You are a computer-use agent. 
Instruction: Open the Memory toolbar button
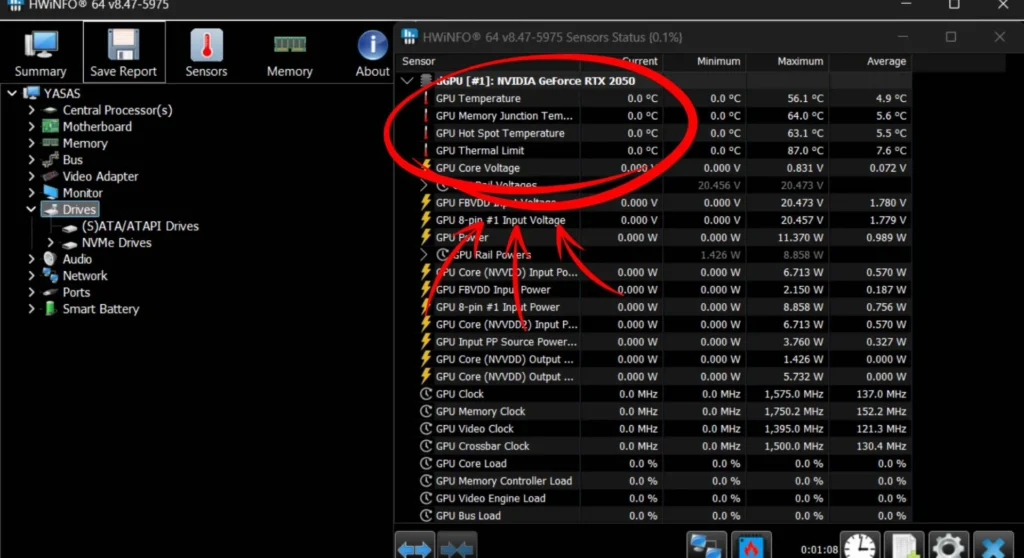click(x=289, y=53)
